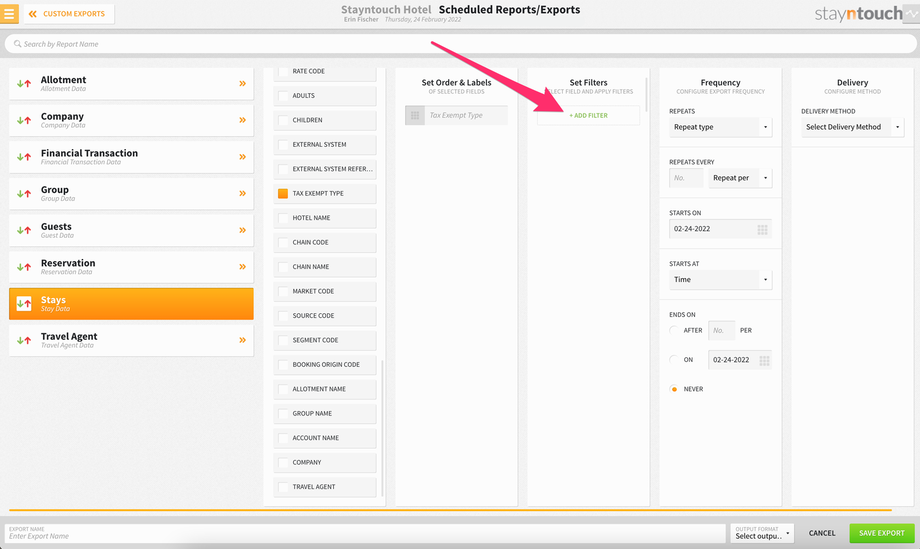This screenshot has height=549, width=920.
Task: Check the Market Code field
Action: [x=283, y=291]
